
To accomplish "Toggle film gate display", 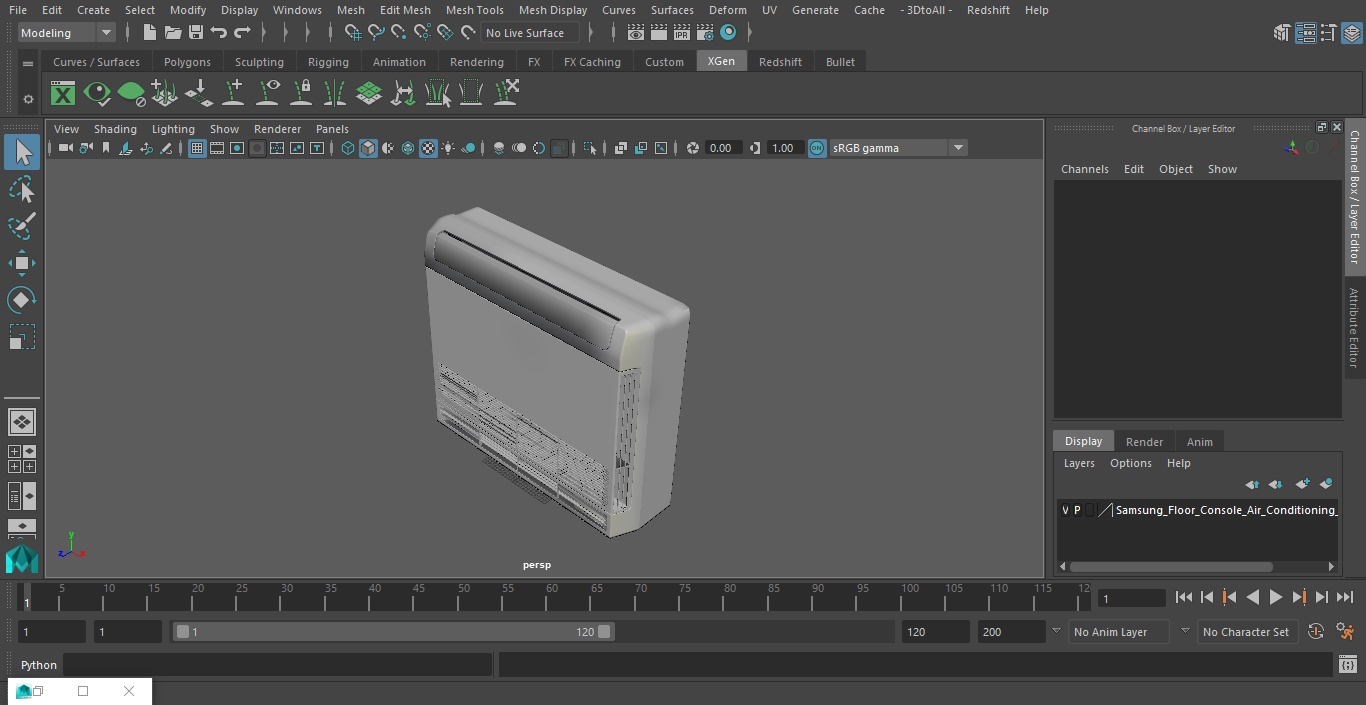I will 217,148.
